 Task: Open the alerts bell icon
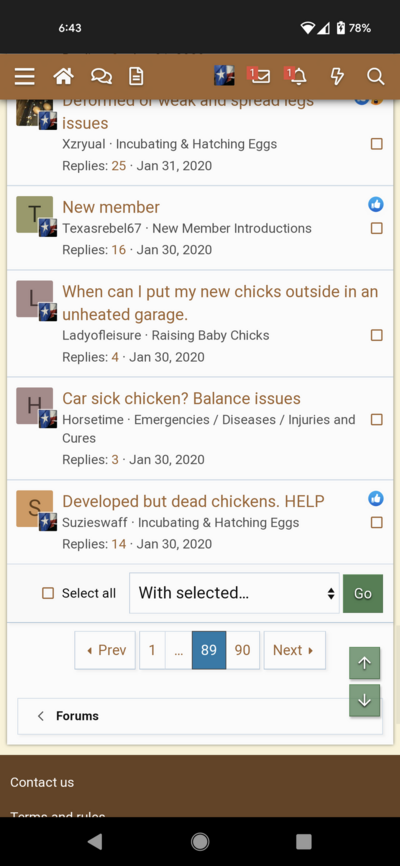[296, 77]
